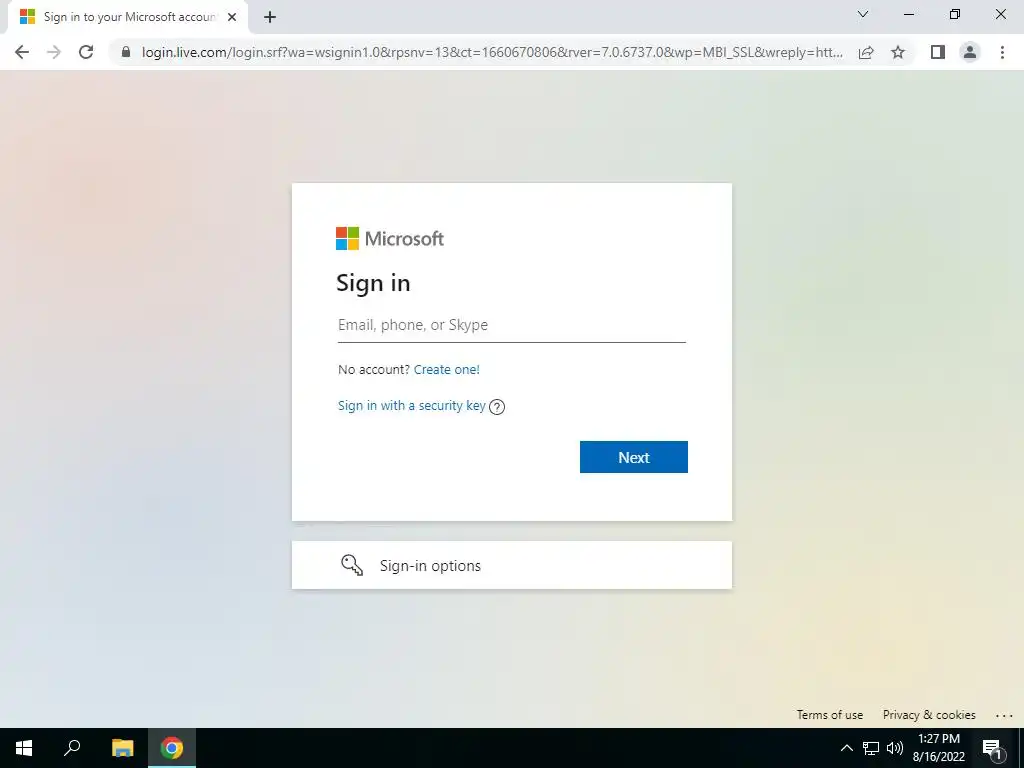Focus the Email, phone, or Skype field

[x=511, y=325]
